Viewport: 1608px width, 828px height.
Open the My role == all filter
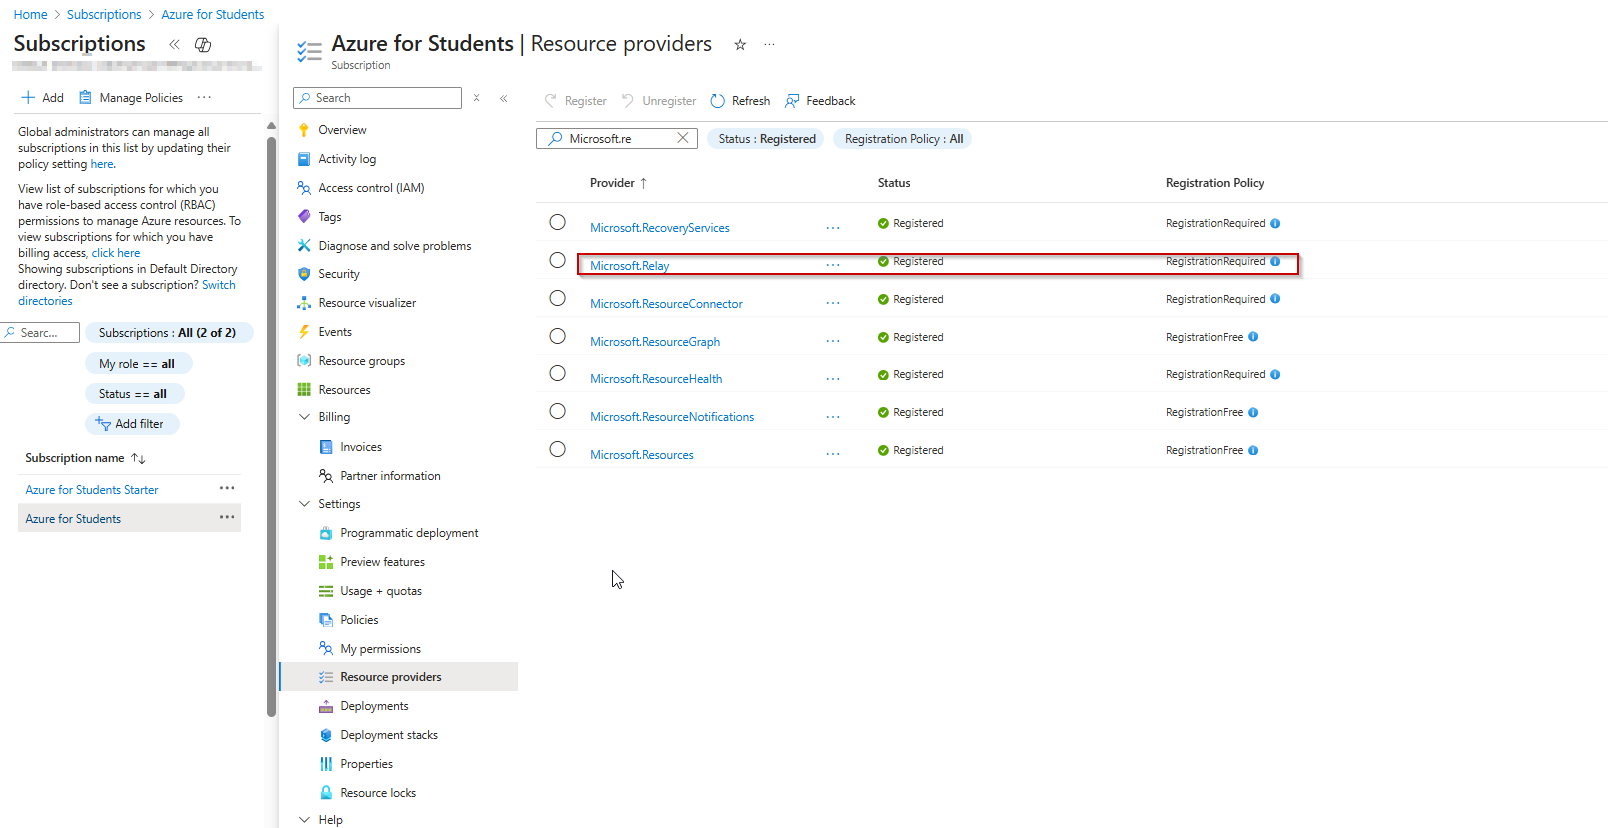(x=137, y=364)
